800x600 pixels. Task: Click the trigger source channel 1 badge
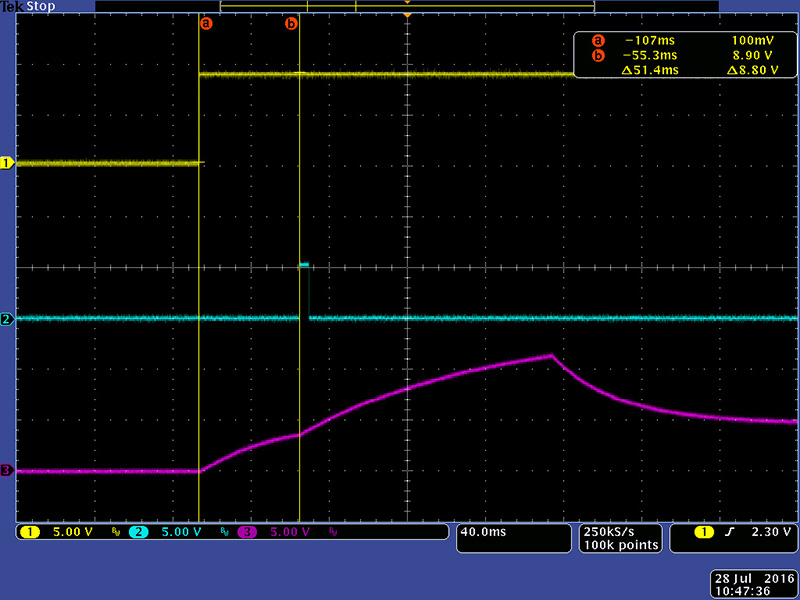706,533
